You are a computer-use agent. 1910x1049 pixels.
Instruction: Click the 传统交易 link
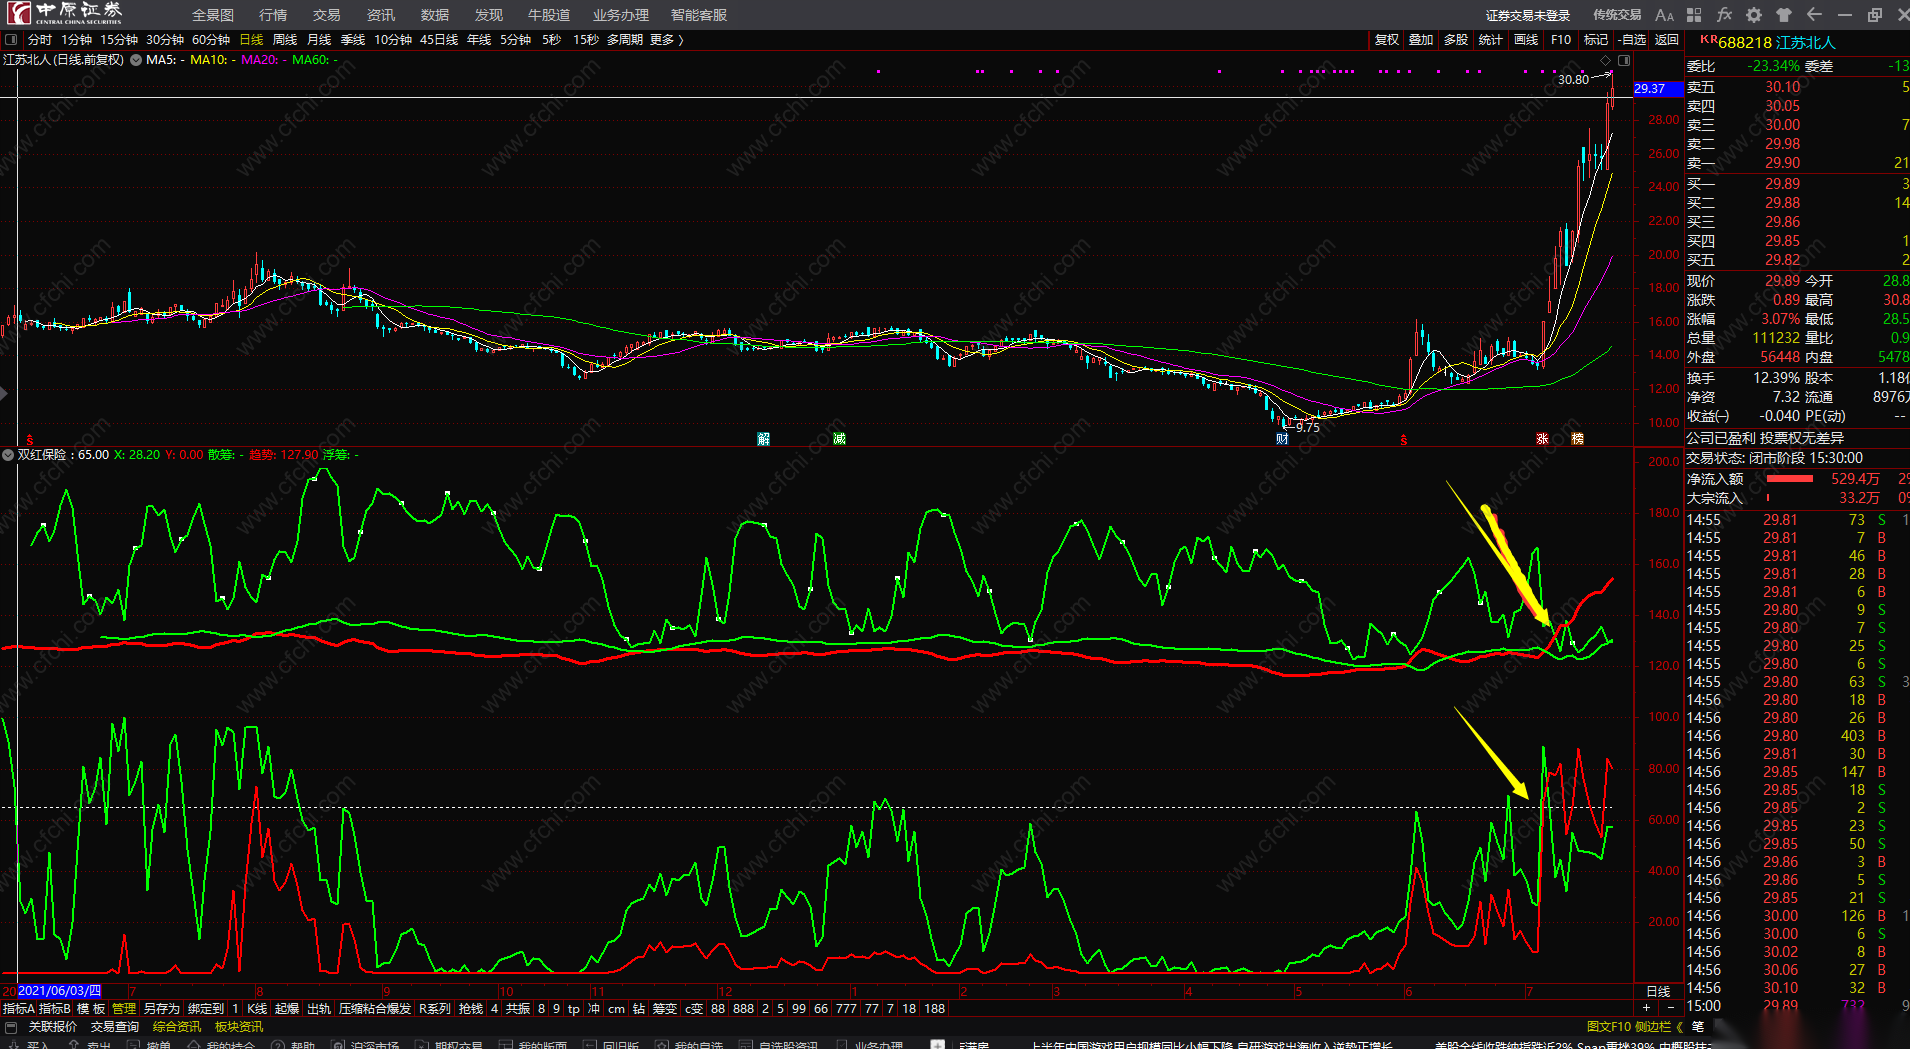click(x=1617, y=15)
